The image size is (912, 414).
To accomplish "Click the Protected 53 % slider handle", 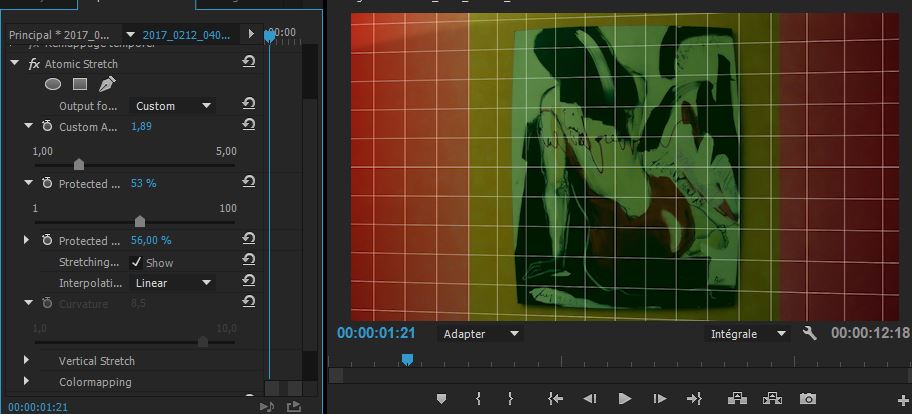I will 140,222.
